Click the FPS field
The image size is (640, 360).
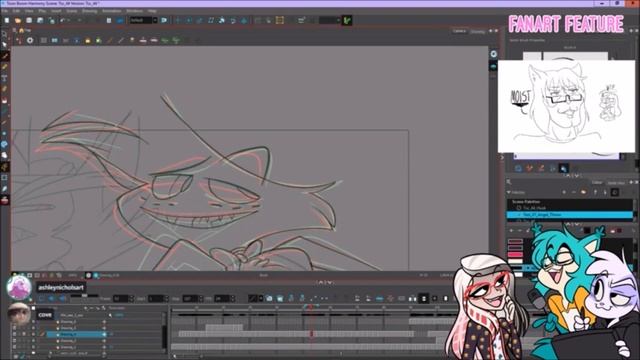point(222,299)
